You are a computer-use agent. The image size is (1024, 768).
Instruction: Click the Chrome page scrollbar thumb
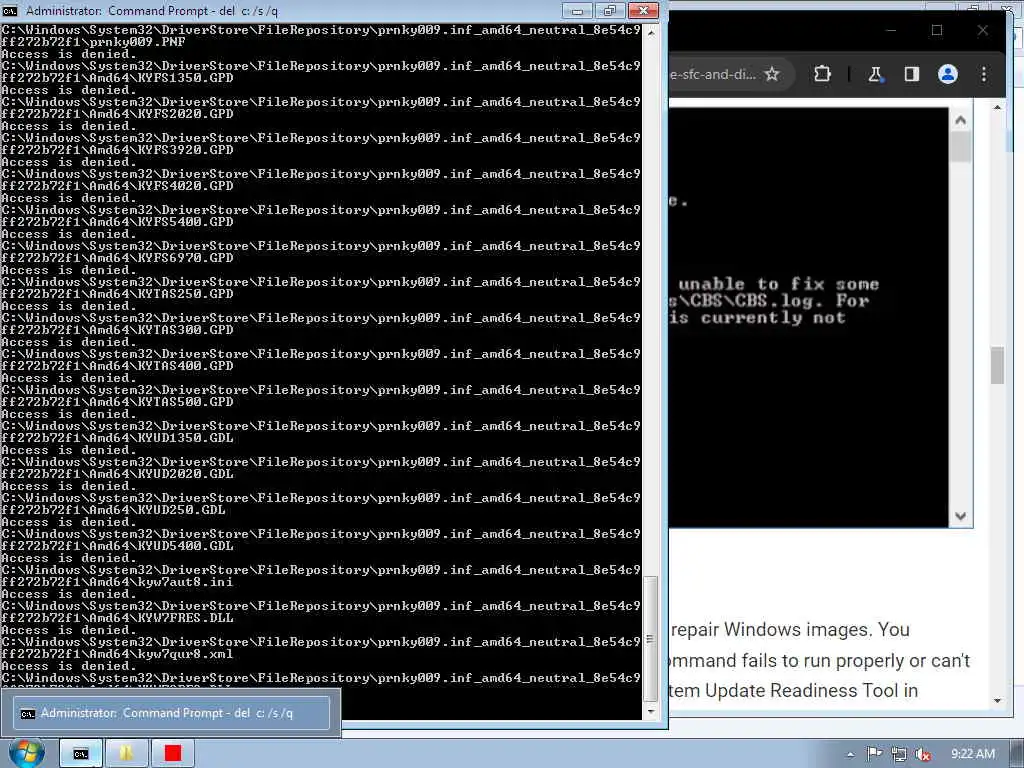click(x=997, y=366)
